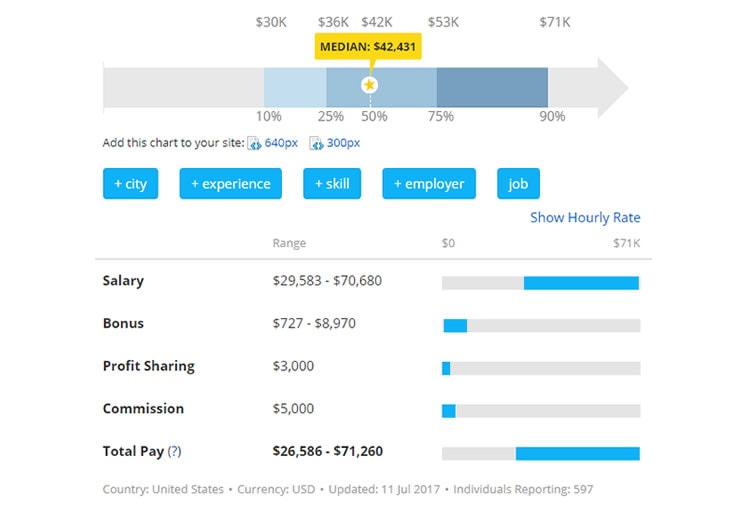Add the + employer filter
This screenshot has width=750, height=512.
tap(429, 183)
